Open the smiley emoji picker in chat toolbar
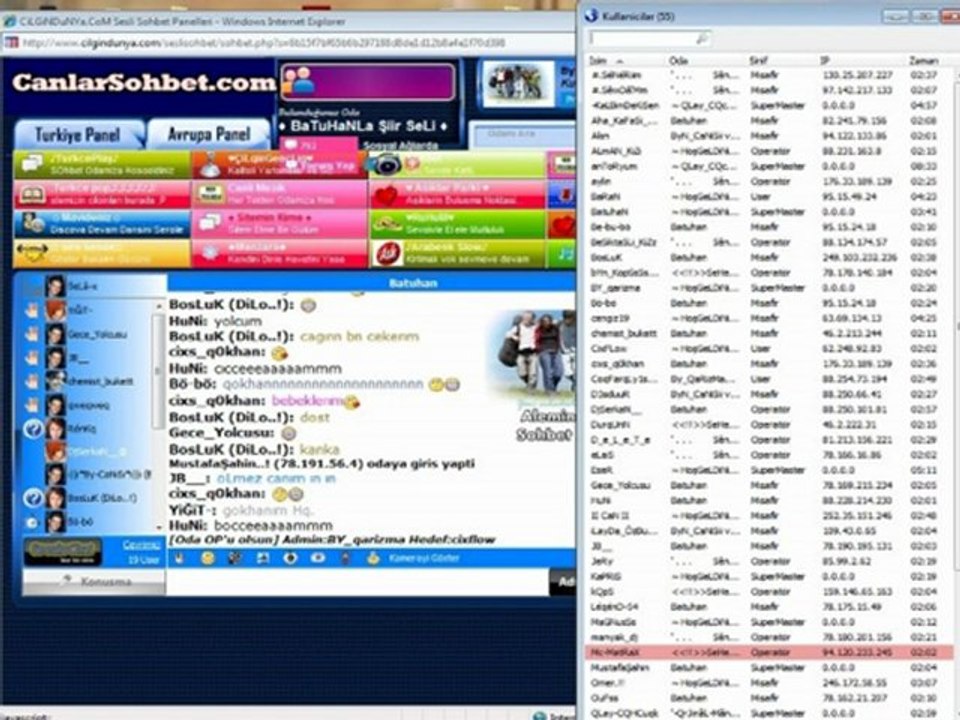 (208, 558)
